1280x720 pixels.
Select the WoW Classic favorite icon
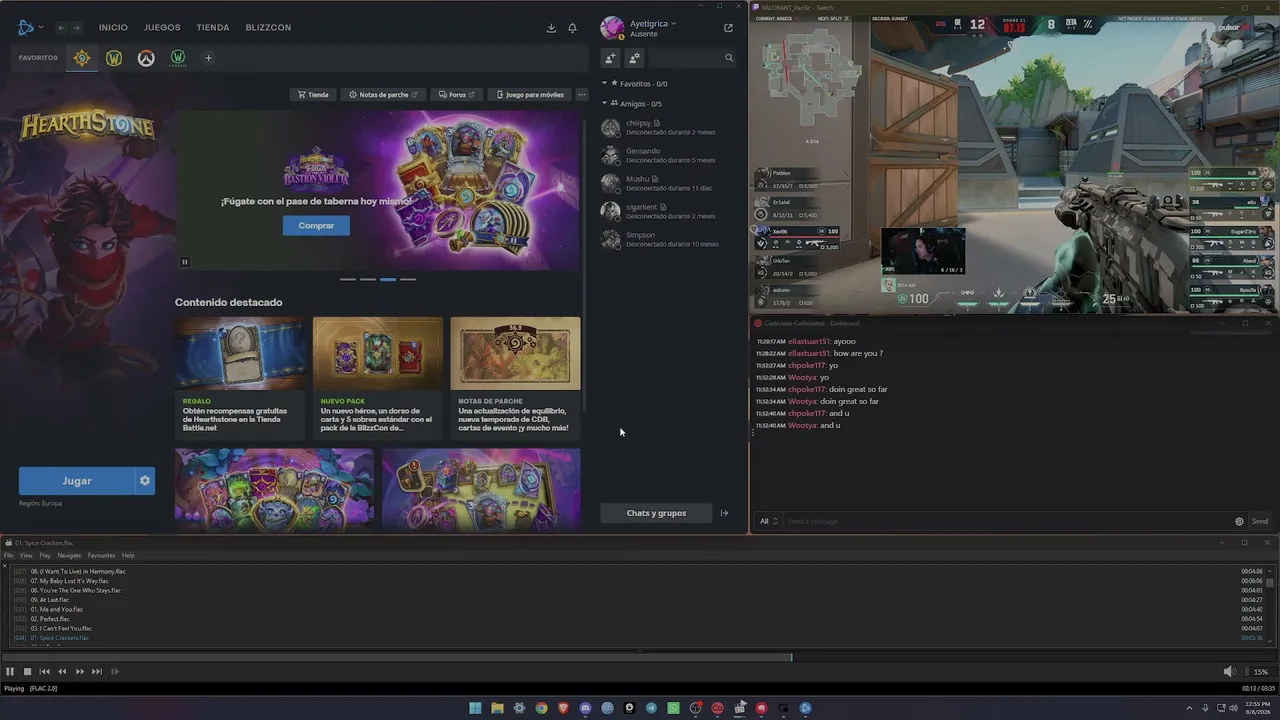click(x=178, y=58)
